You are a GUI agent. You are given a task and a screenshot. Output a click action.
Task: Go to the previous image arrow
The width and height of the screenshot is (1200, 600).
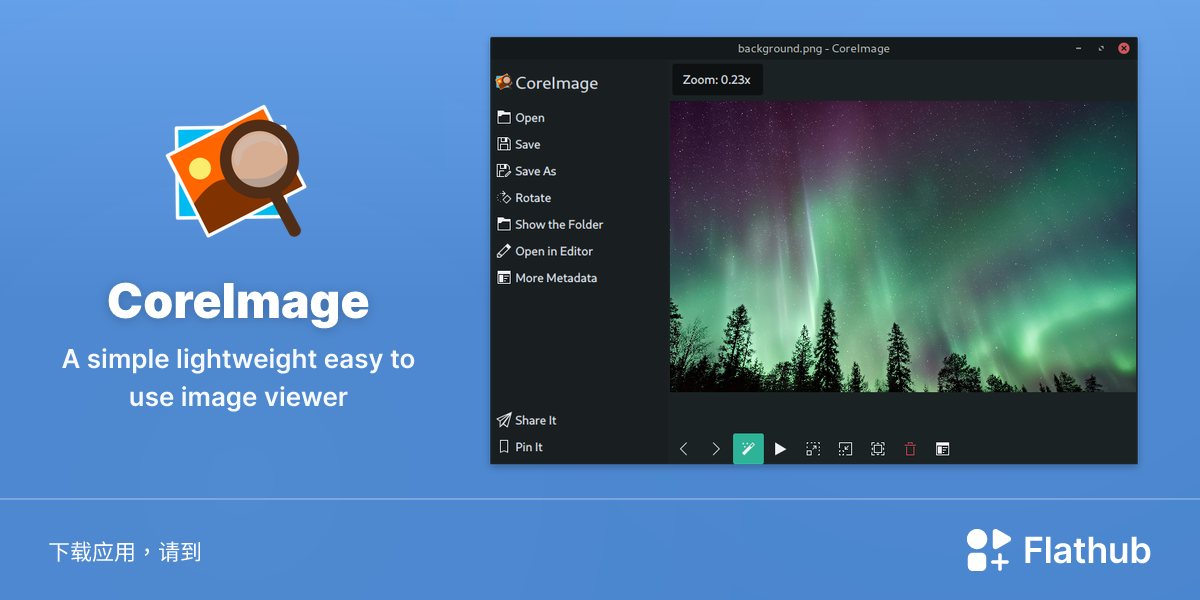point(684,449)
